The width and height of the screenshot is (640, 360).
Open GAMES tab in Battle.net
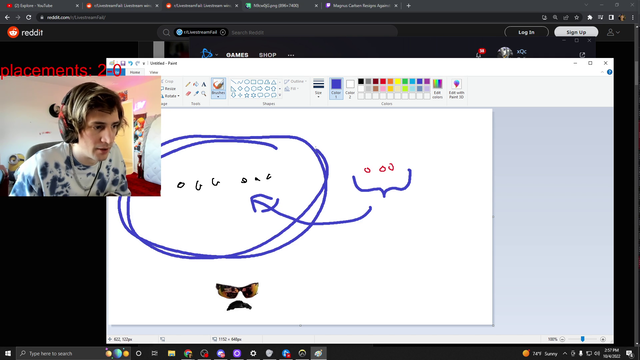tap(237, 55)
